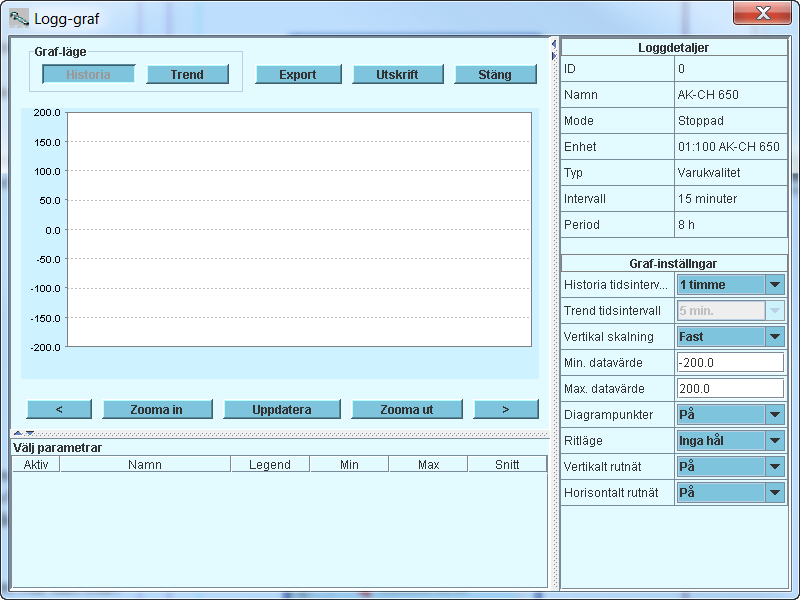The width and height of the screenshot is (800, 600).
Task: Click the Namn value AK-CH 650
Action: click(708, 94)
